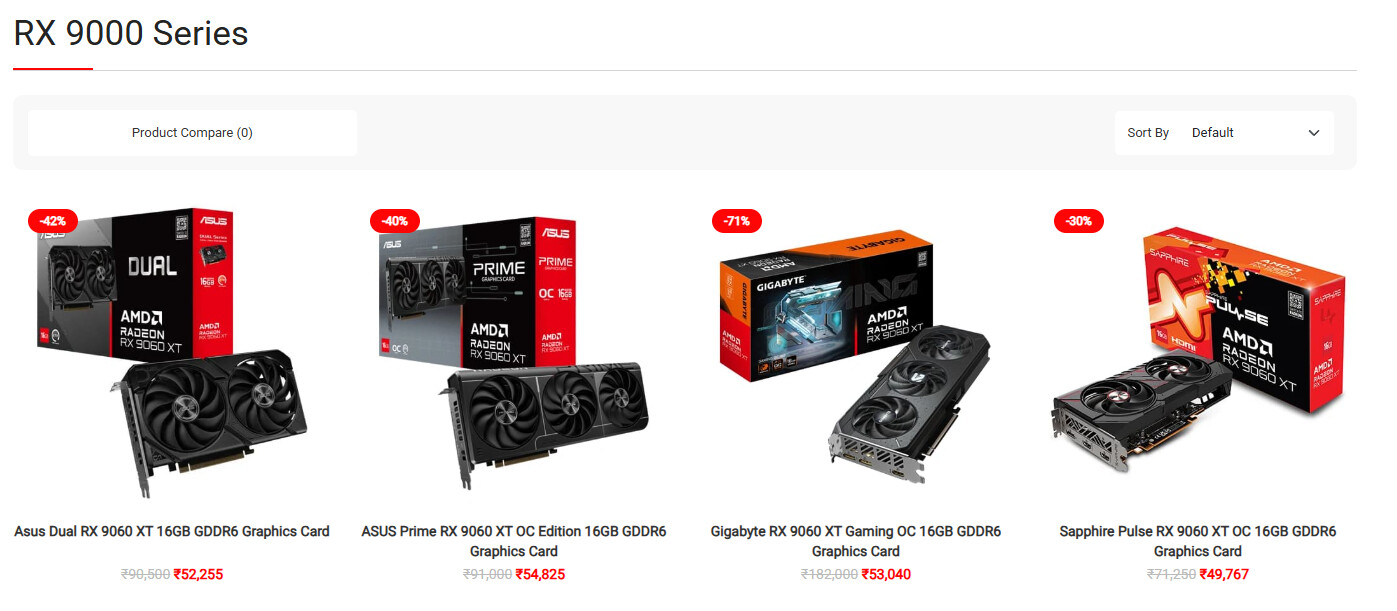The image size is (1397, 611).
Task: Click ASUS Prime RX 9060 XT OC Edition title
Action: click(x=514, y=541)
